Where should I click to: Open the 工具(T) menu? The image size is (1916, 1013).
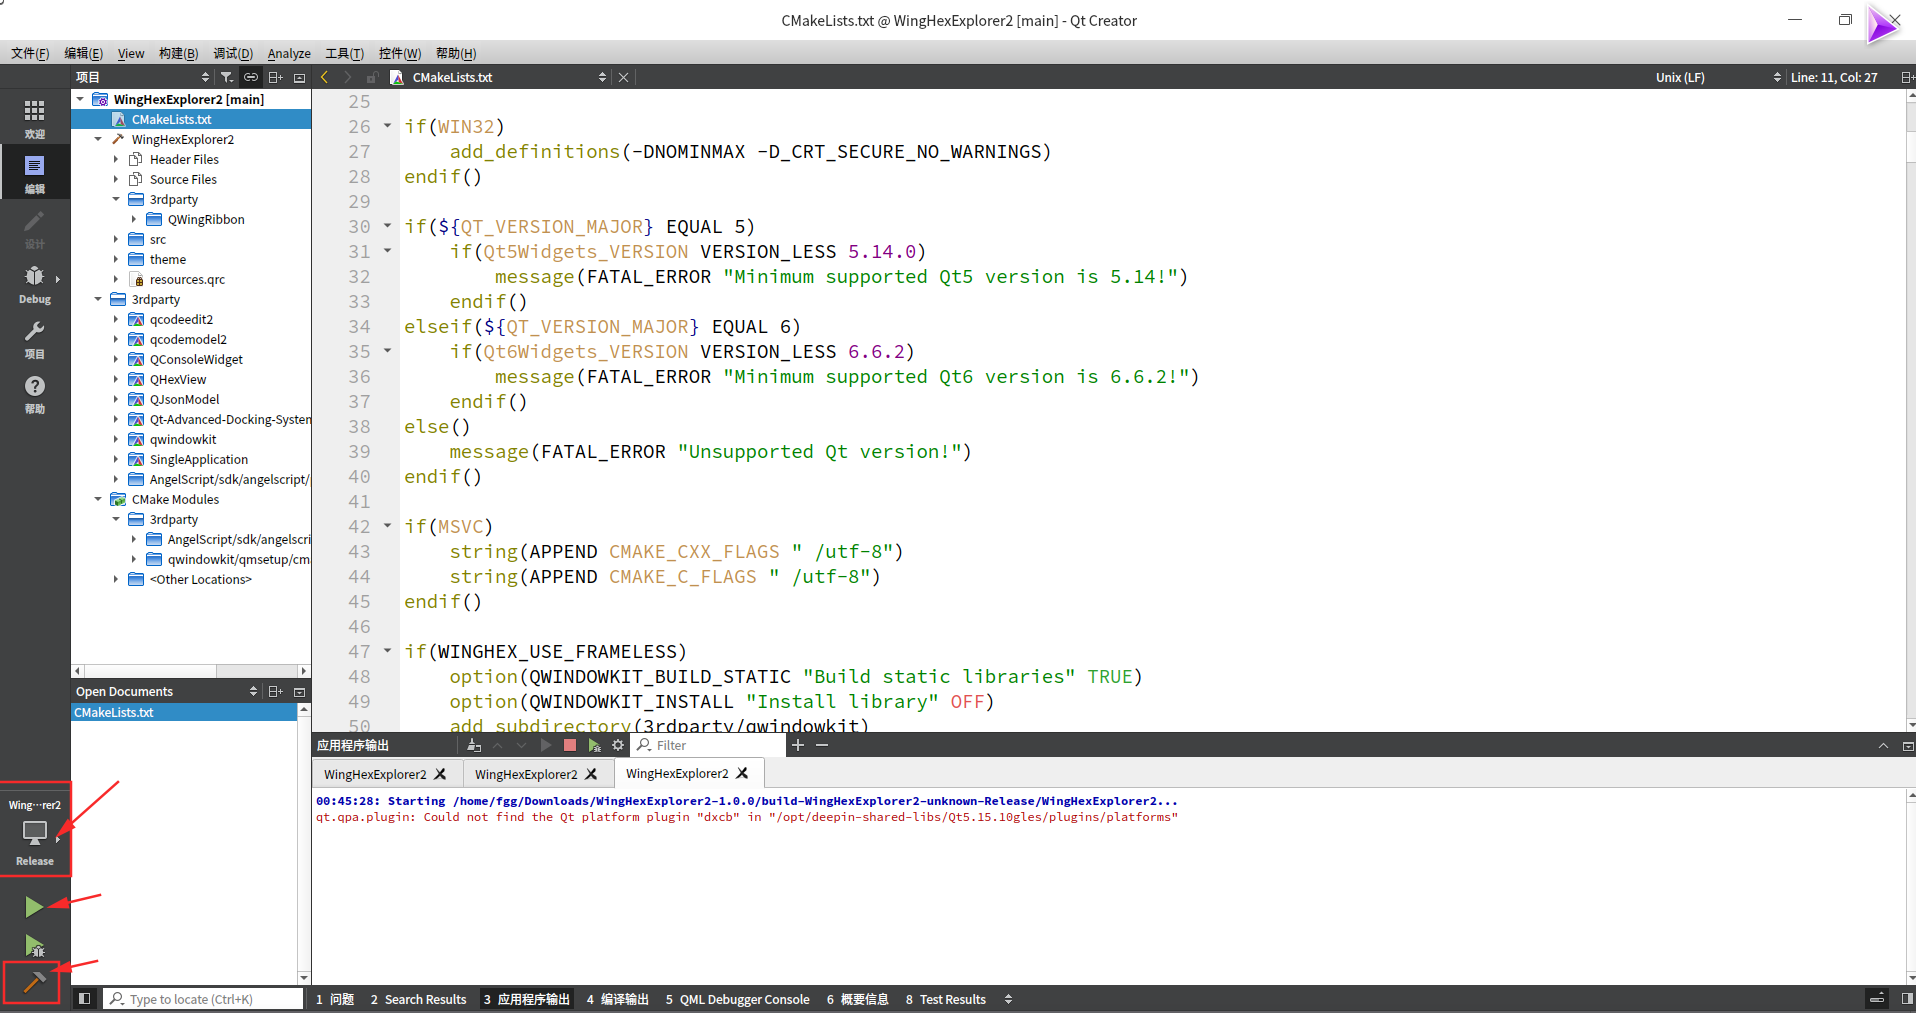pos(344,53)
